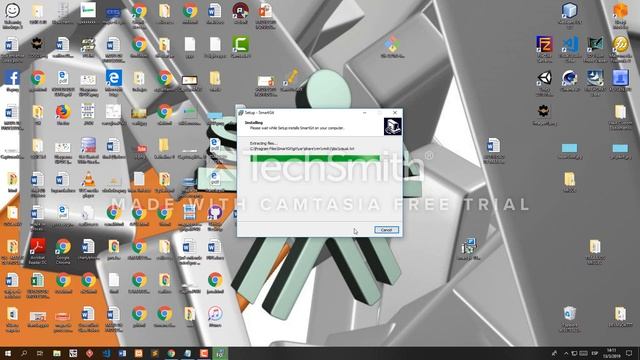640x360 pixels.
Task: Open Task View from the taskbar
Action: click(40, 353)
